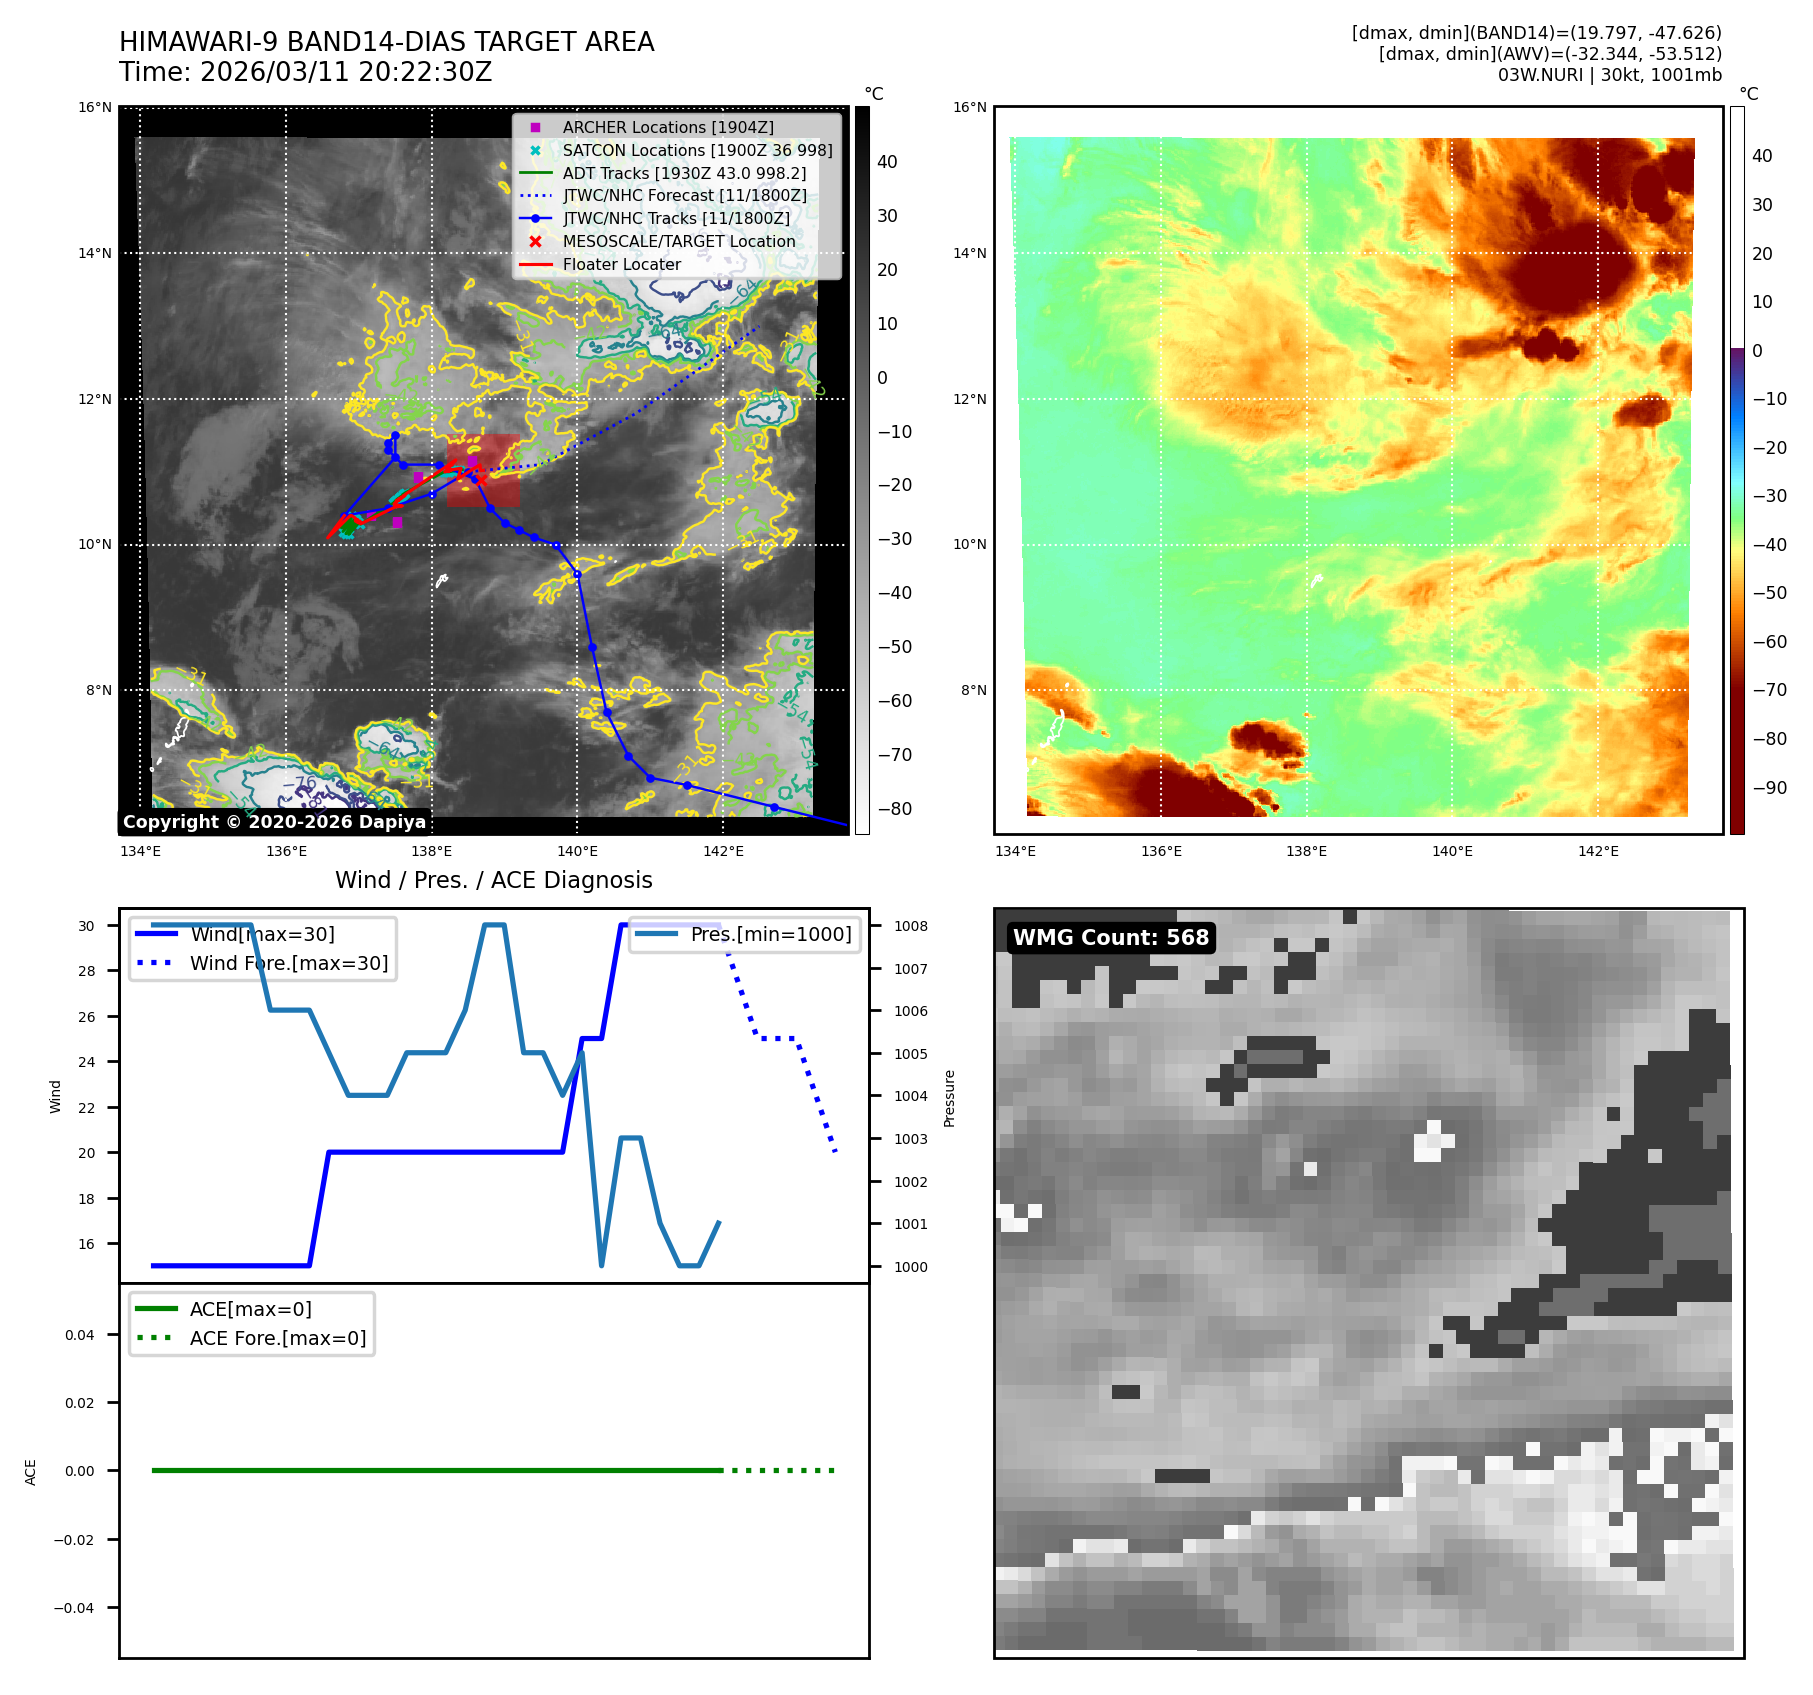Click the solid green ACE[max=0] legend line
The image size is (1813, 1695).
click(155, 1308)
